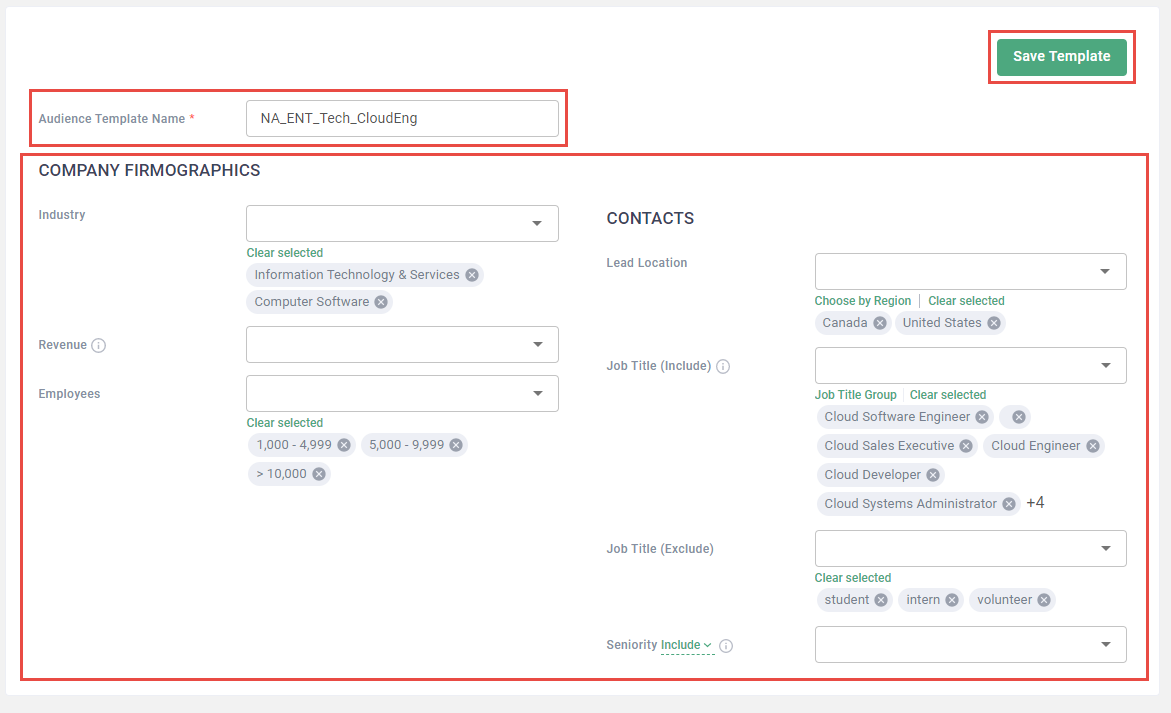The height and width of the screenshot is (713, 1171).
Task: Delete the 1,000 - 4,999 employees chip
Action: [x=344, y=445]
